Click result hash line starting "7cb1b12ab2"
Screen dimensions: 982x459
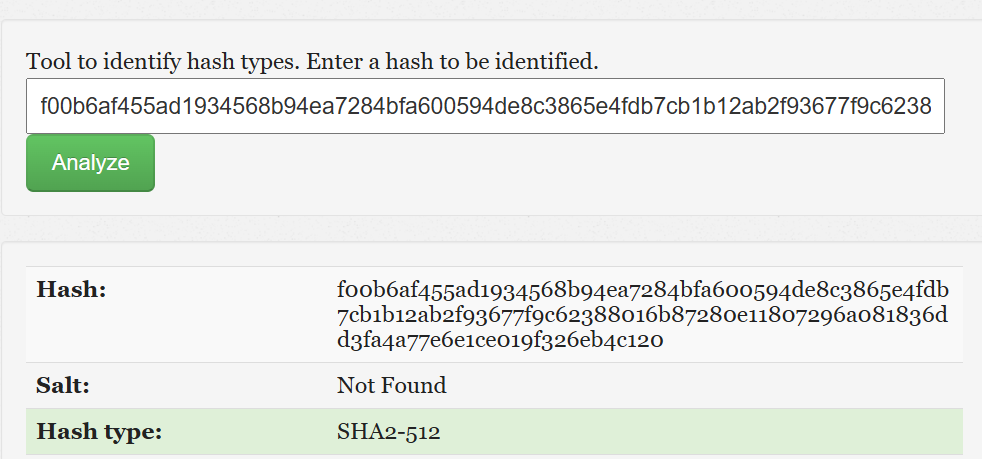tap(642, 316)
